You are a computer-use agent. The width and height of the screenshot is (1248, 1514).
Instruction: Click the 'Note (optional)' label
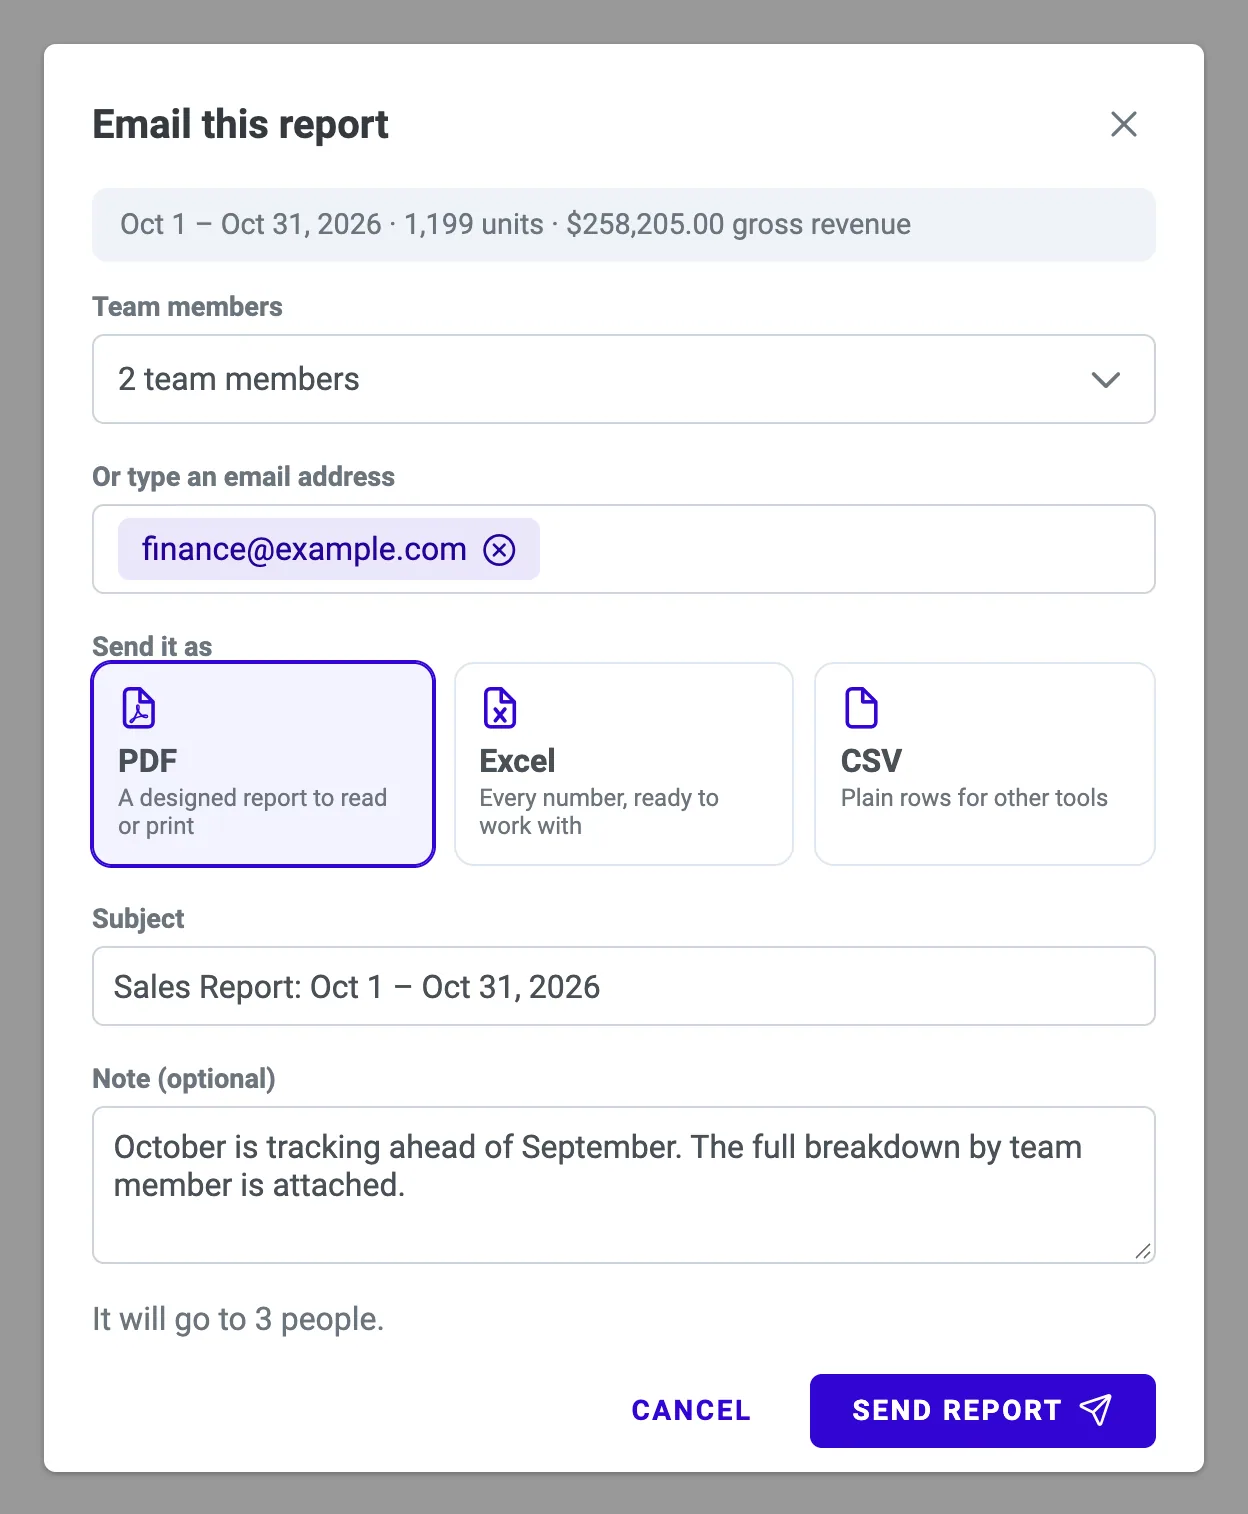tap(184, 1079)
